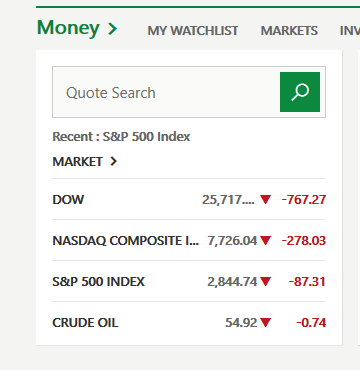Viewport: 360px width, 370px height.
Task: Open the CRUDE OIL quote row
Action: [189, 323]
